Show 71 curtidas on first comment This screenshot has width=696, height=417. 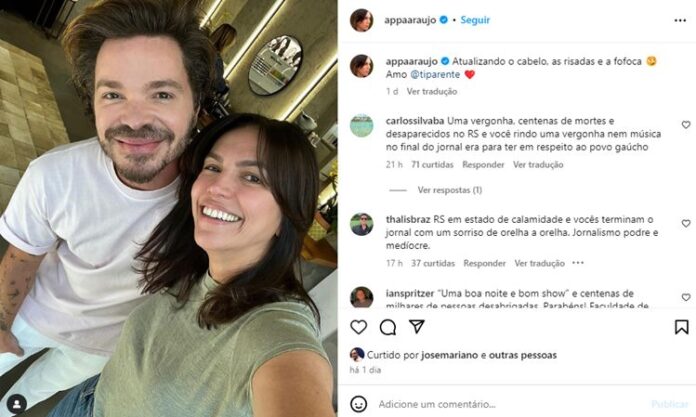(x=432, y=165)
